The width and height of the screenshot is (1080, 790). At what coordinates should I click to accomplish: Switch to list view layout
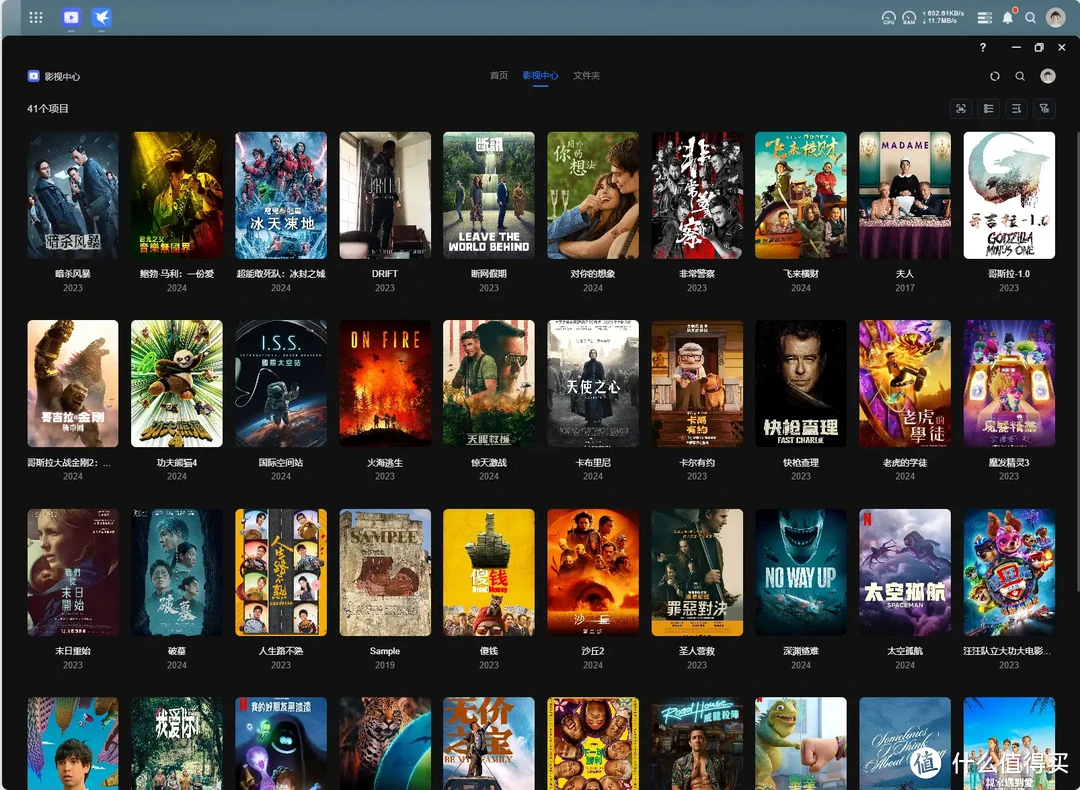click(988, 108)
